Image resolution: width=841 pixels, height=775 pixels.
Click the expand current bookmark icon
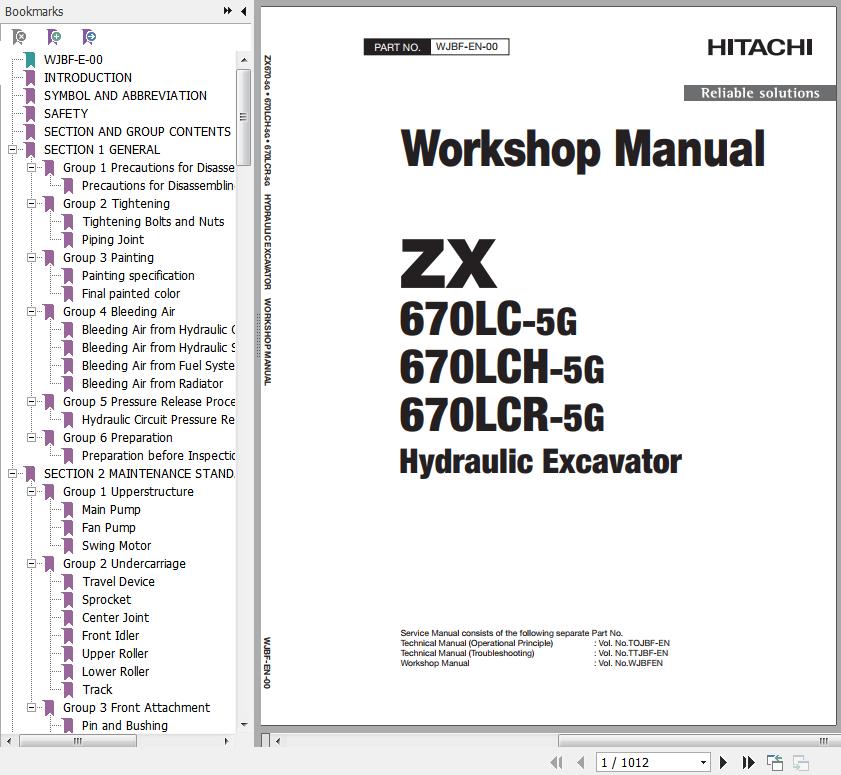point(88,36)
